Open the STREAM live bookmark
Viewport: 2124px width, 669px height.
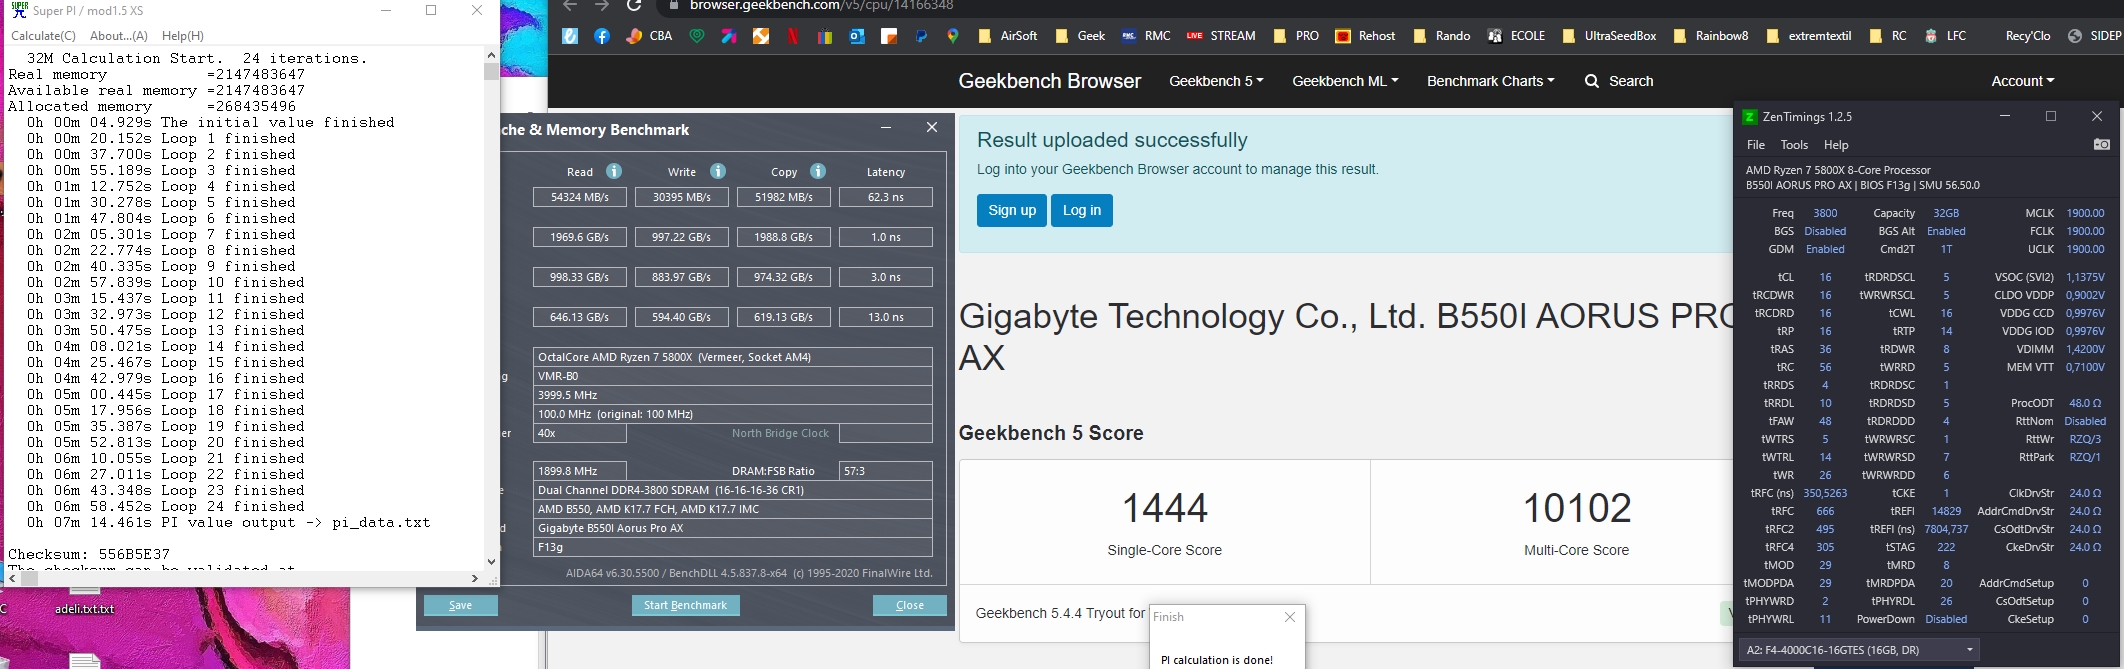point(1221,36)
